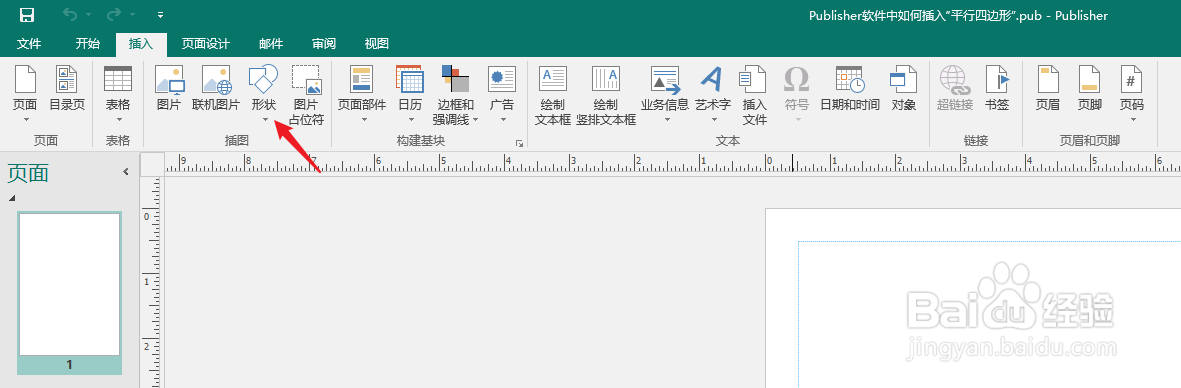Image resolution: width=1181 pixels, height=388 pixels.
Task: Open the 形状 shapes gallery
Action: (x=264, y=94)
